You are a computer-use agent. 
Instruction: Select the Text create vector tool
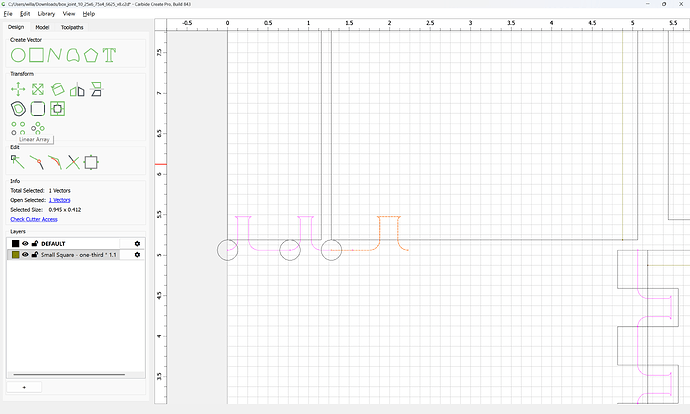(109, 55)
